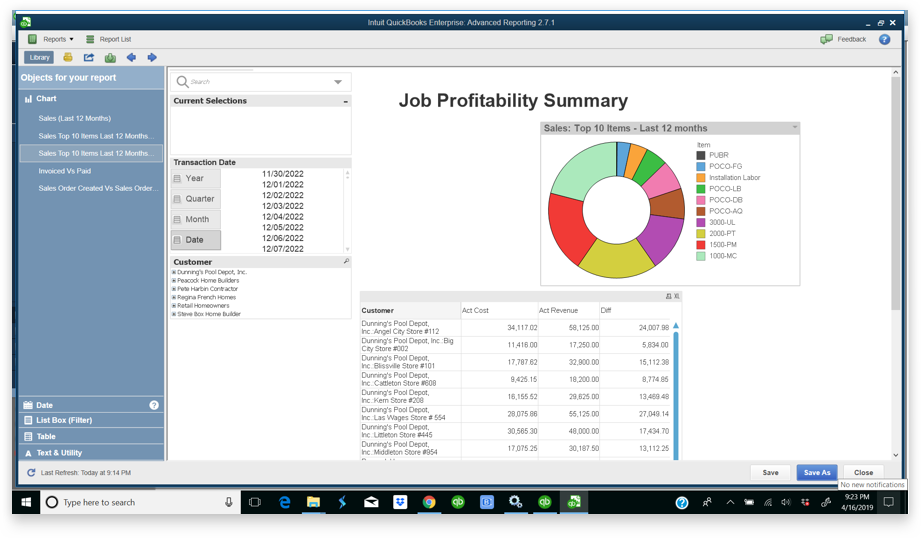Click in the Search input field
This screenshot has width=922, height=538.
coord(259,82)
